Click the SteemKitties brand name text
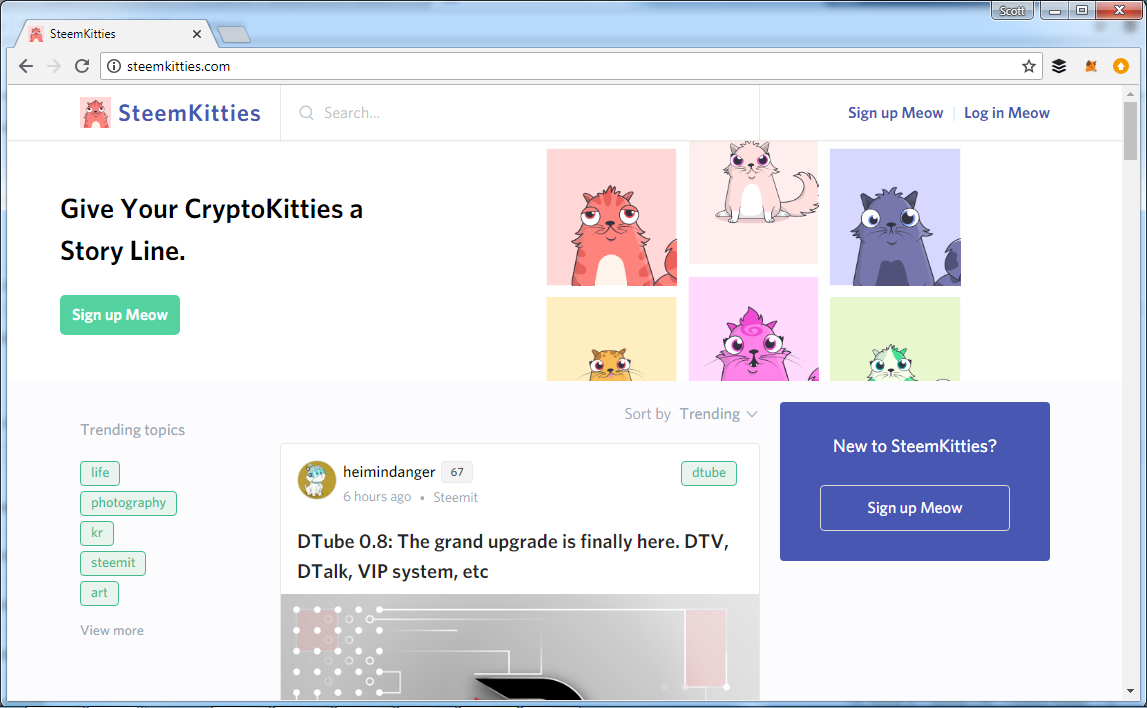The height and width of the screenshot is (708, 1147). pos(189,113)
